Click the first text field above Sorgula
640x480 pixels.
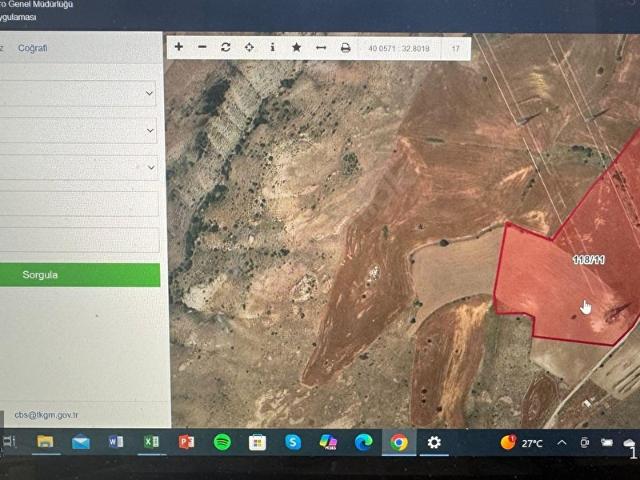(x=80, y=204)
